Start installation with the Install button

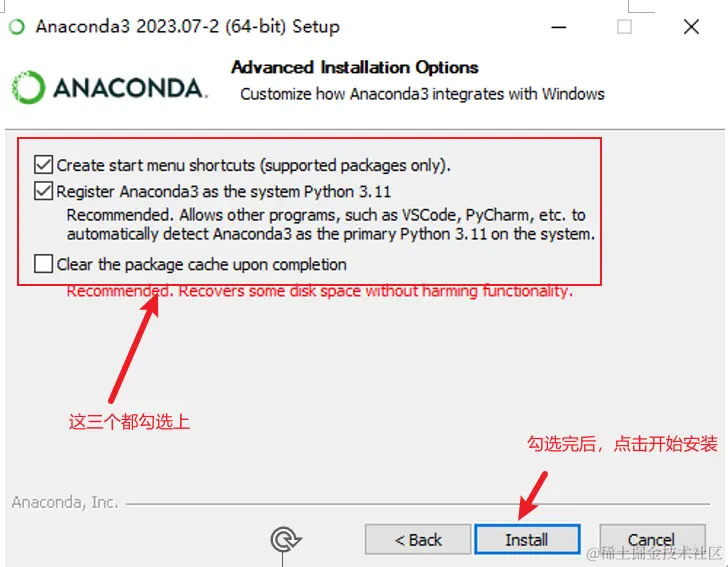(x=527, y=540)
